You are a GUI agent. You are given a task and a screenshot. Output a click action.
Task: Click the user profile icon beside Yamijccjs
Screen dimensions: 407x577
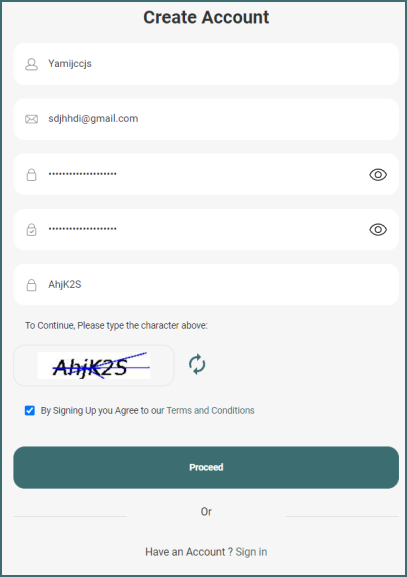click(x=31, y=64)
